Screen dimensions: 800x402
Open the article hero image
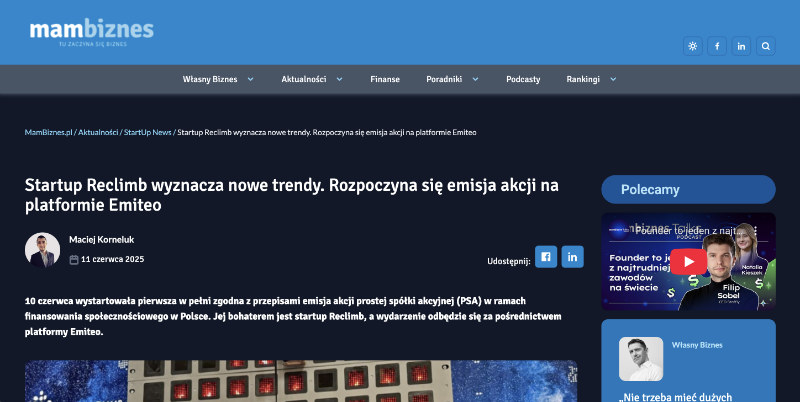tap(301, 381)
